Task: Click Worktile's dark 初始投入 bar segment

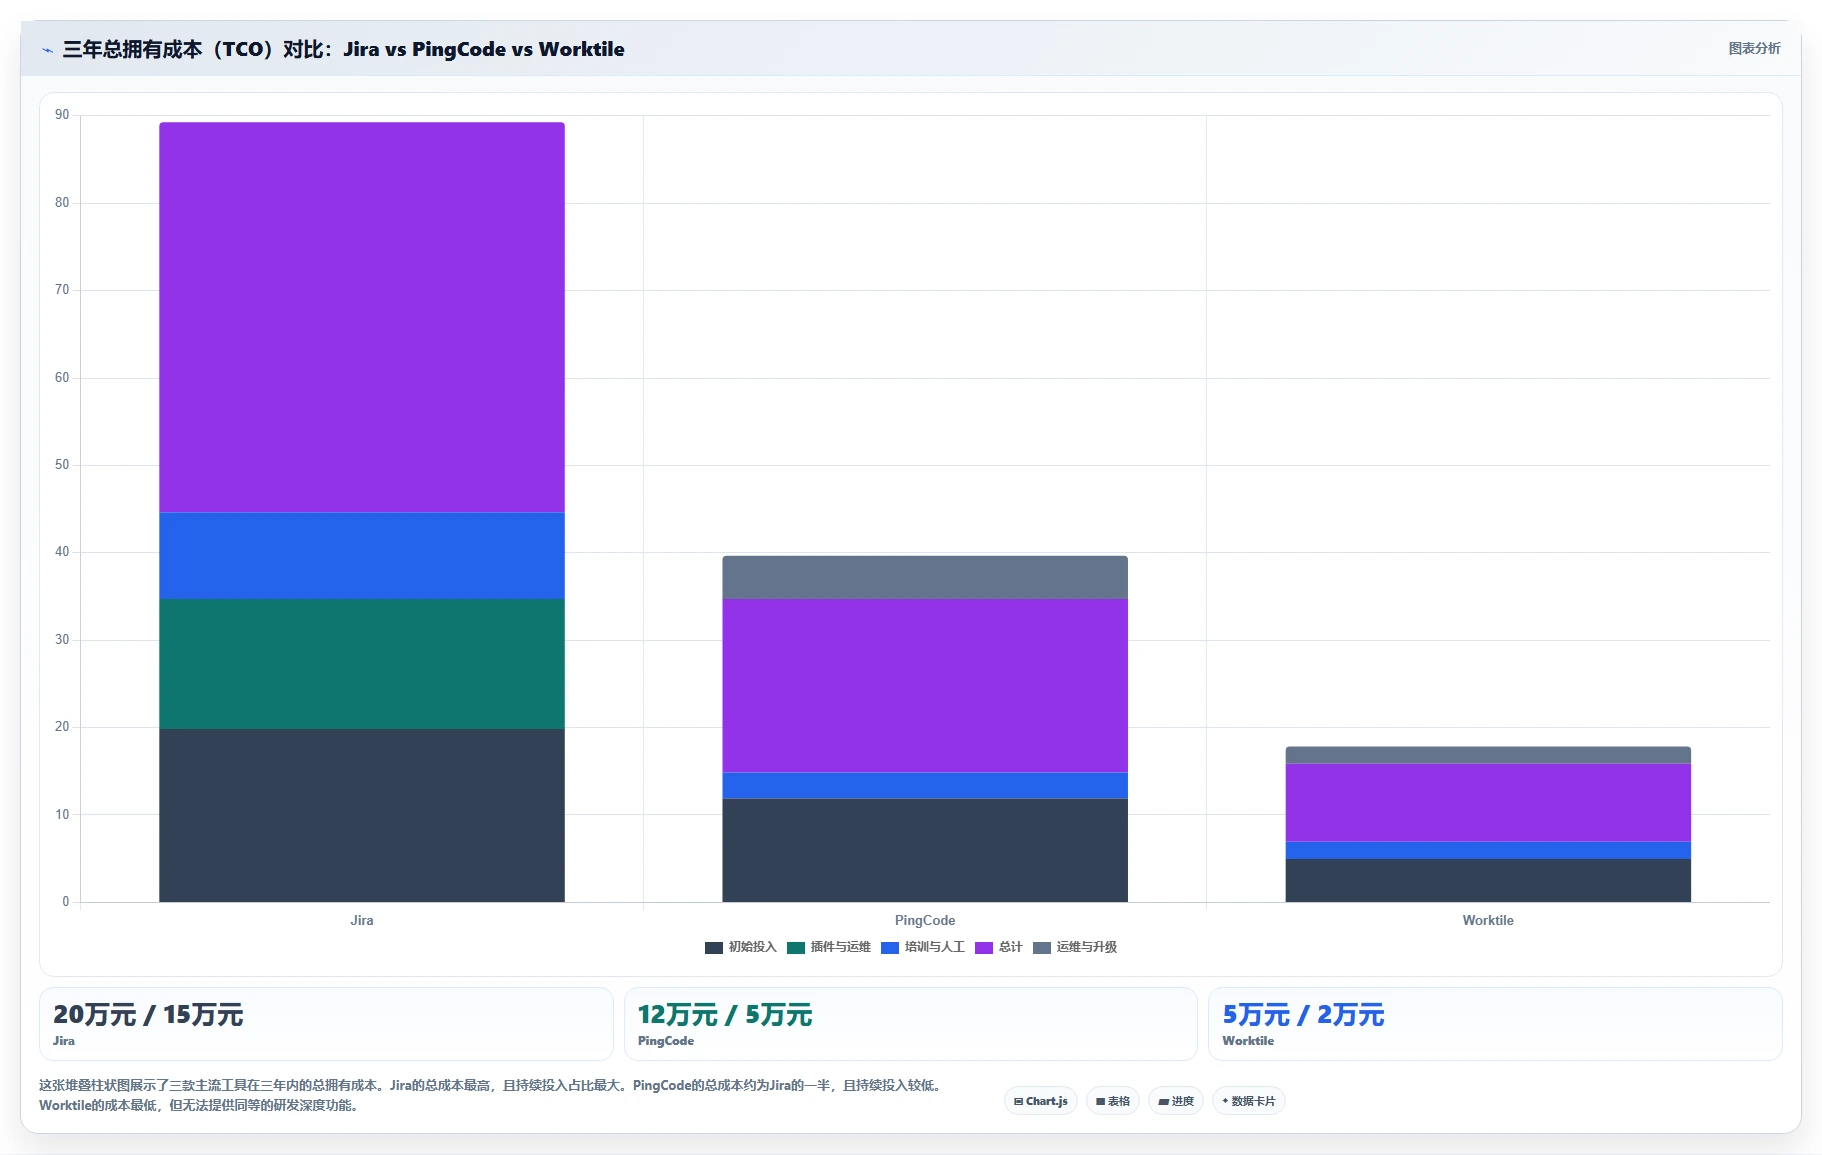Action: point(1488,880)
